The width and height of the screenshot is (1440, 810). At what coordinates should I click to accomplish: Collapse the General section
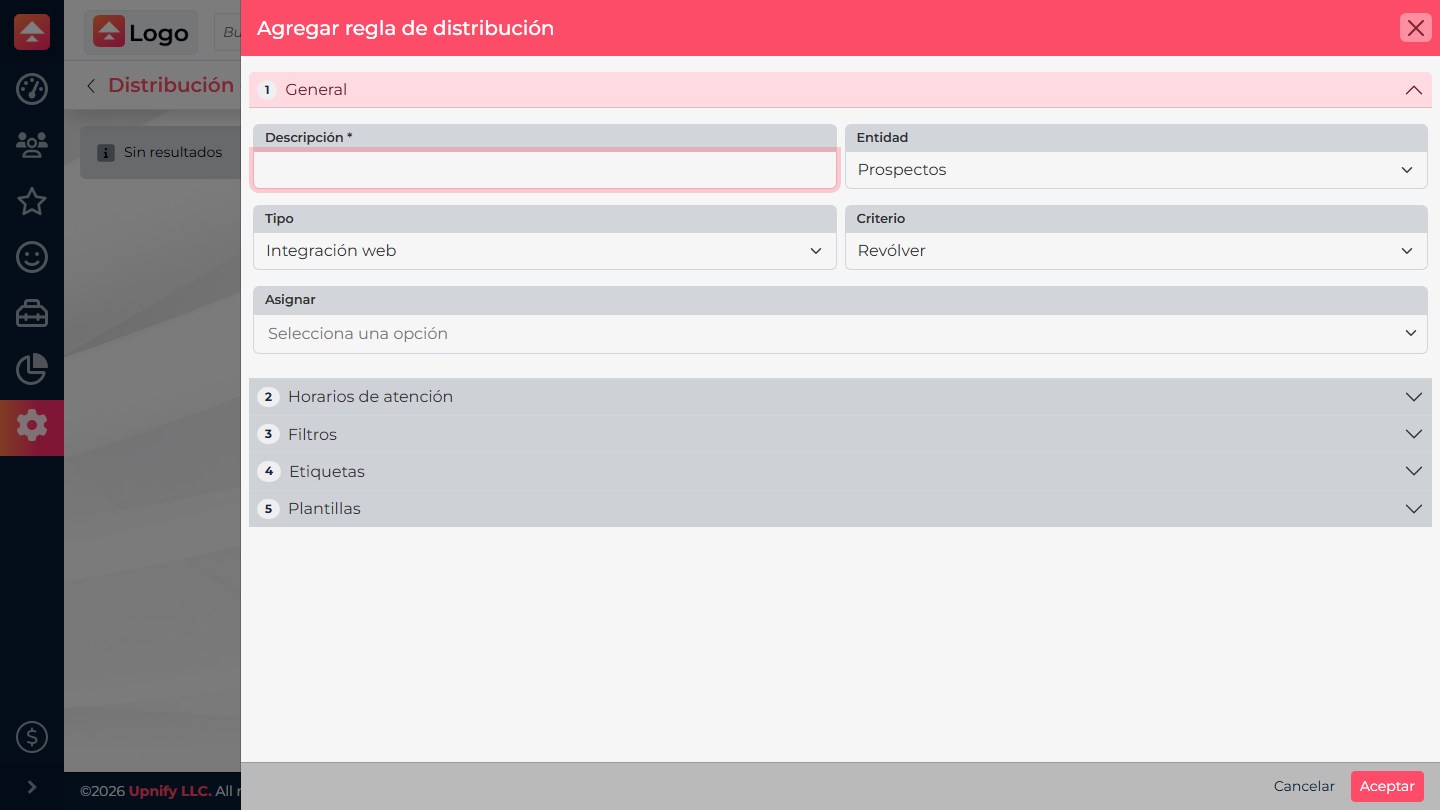(840, 90)
